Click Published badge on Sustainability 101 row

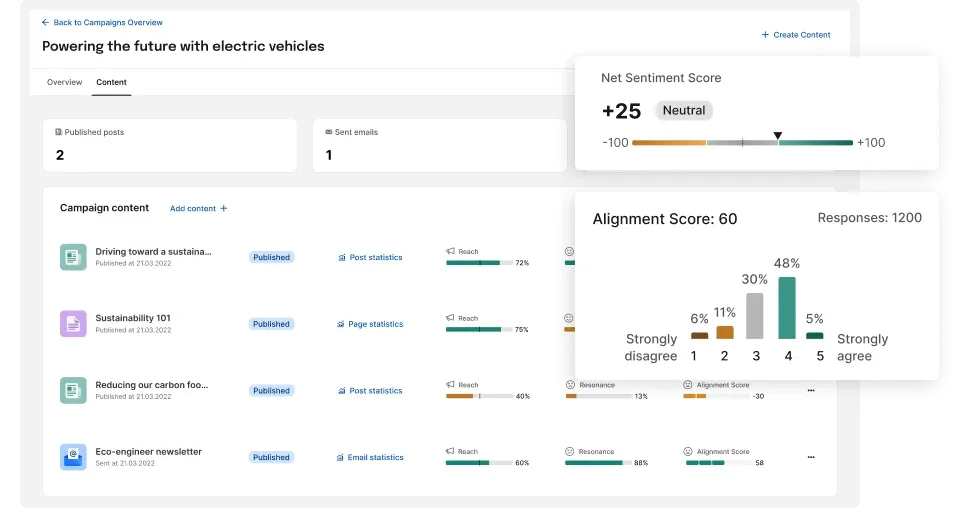pos(271,324)
